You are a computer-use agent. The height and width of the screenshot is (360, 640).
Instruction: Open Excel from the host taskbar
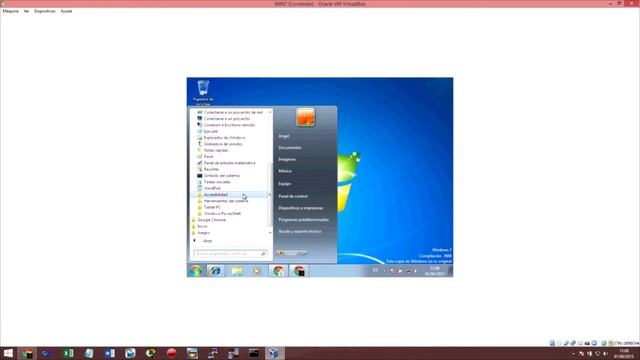tap(68, 353)
